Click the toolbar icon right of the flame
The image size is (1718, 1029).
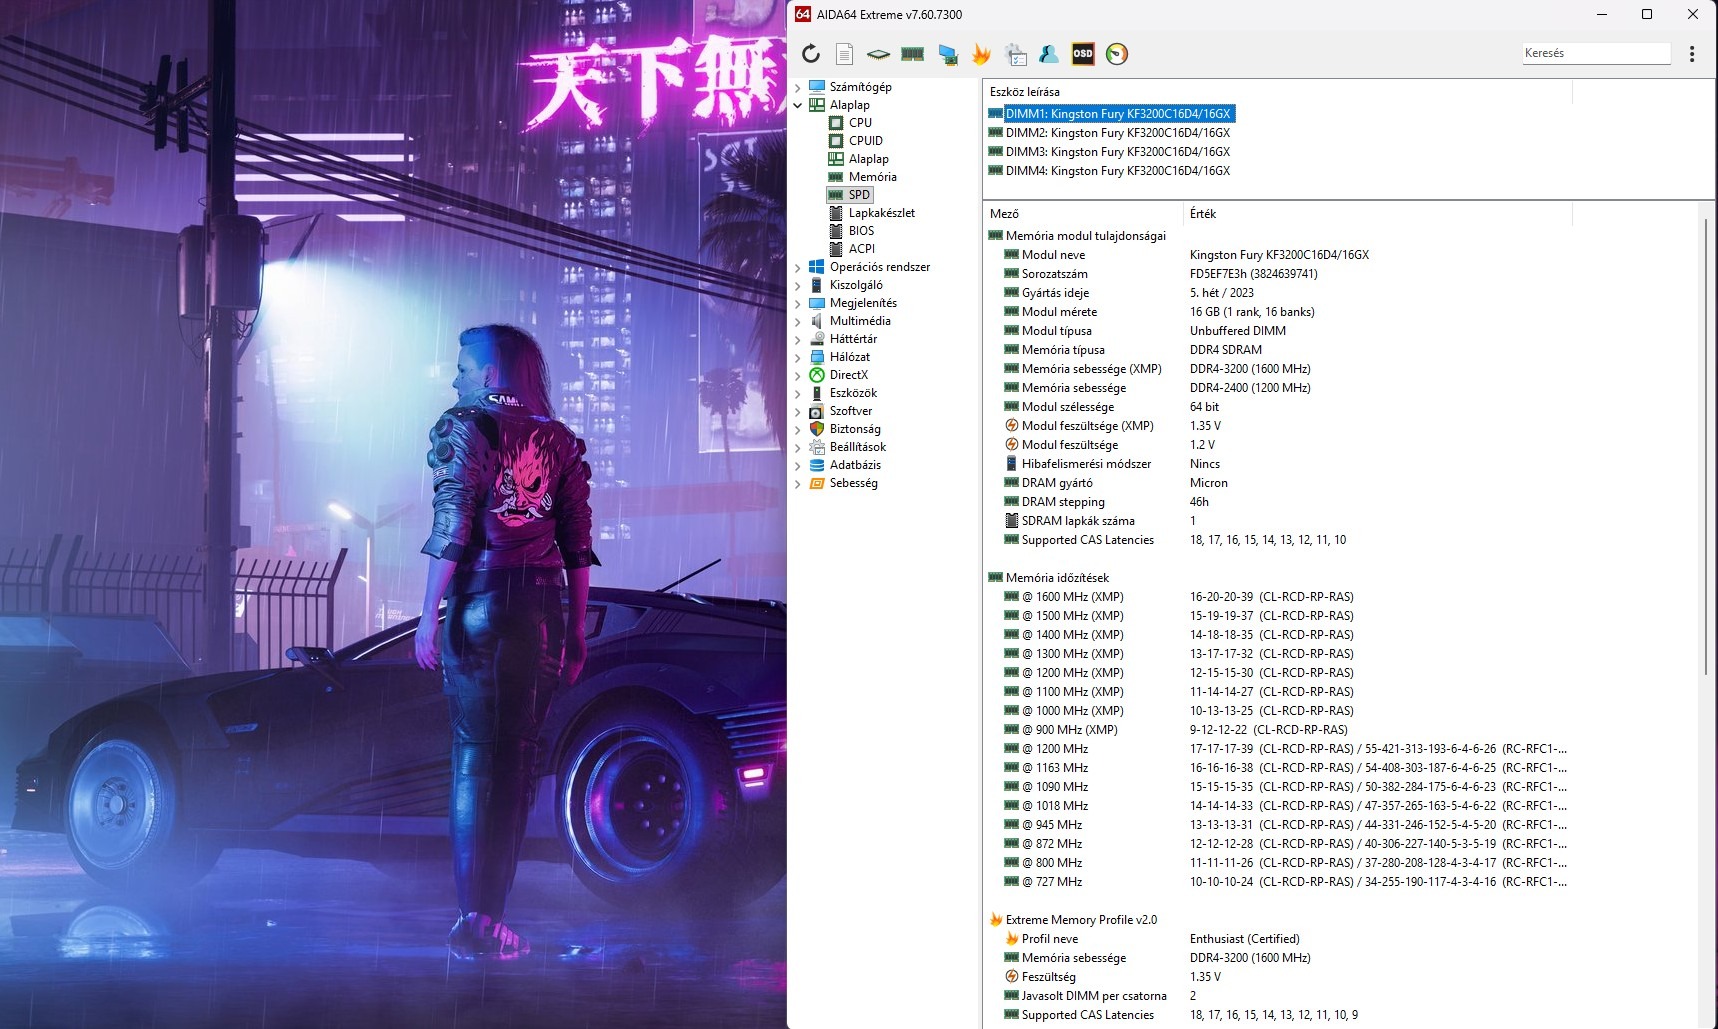coord(1016,54)
